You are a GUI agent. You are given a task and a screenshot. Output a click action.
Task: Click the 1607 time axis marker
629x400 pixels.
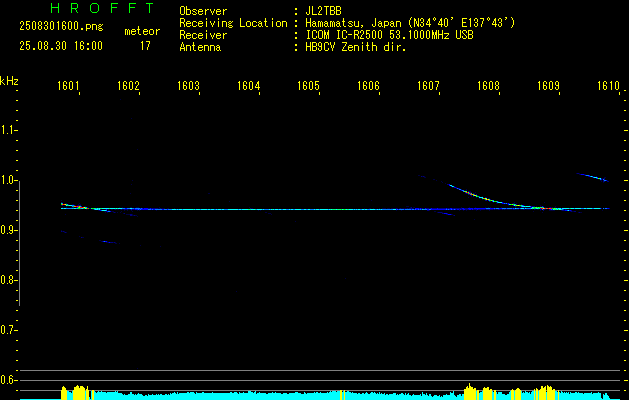pos(428,86)
